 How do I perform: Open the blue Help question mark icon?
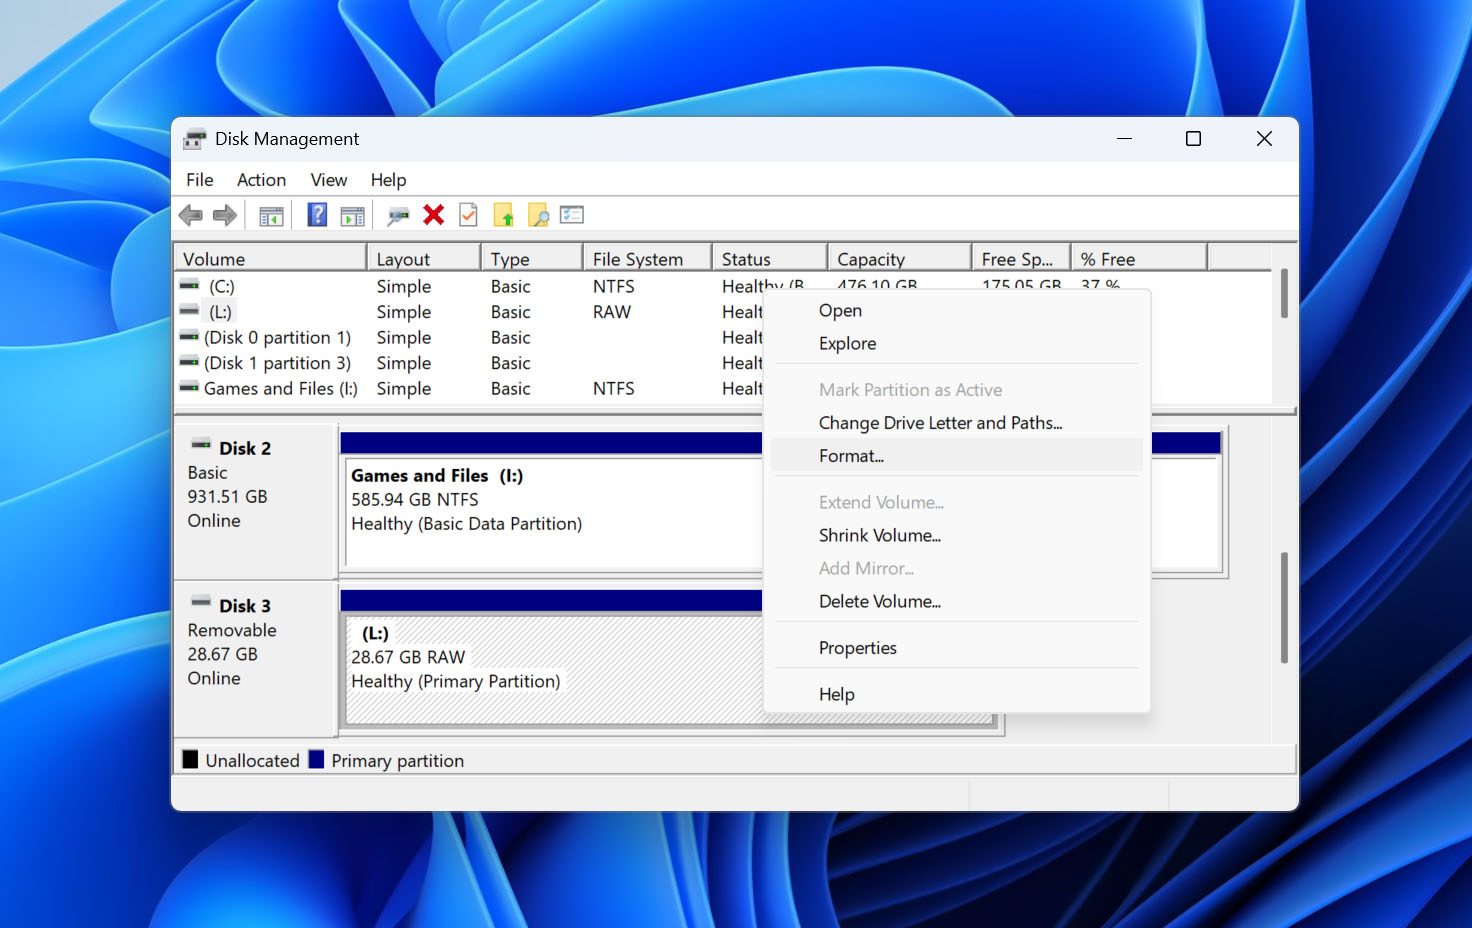coord(317,214)
